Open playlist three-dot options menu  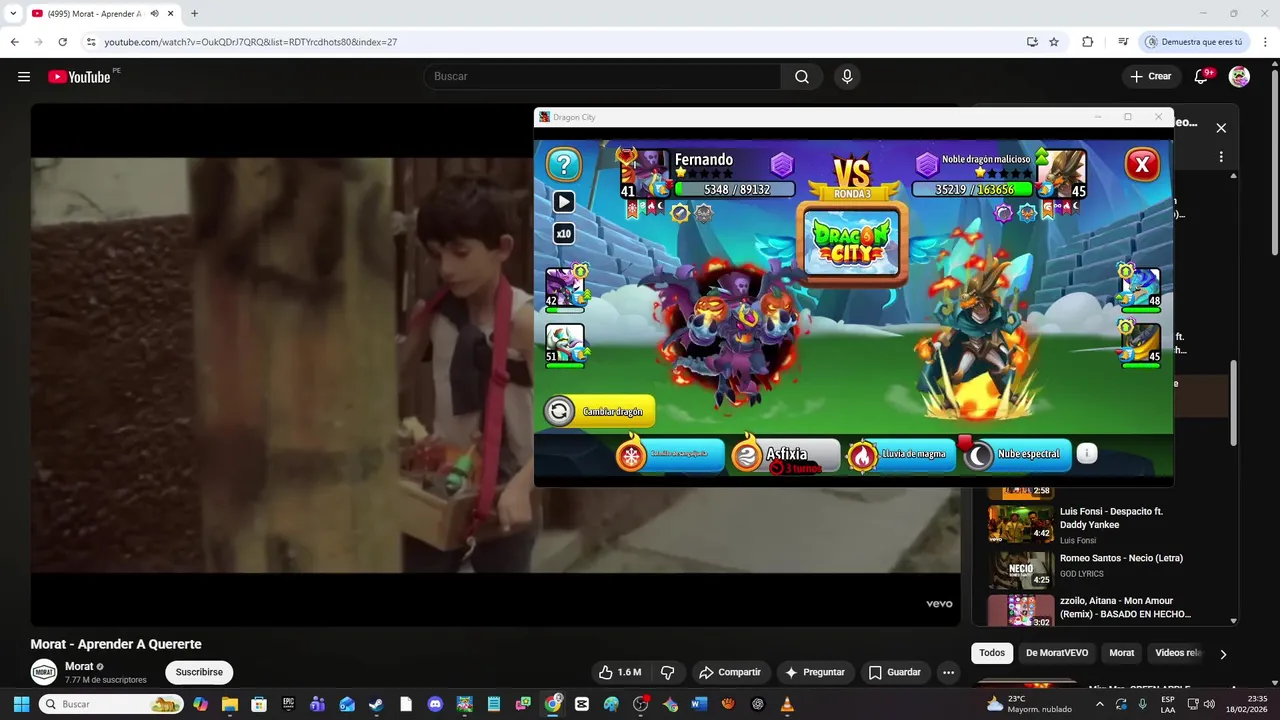coord(1221,157)
